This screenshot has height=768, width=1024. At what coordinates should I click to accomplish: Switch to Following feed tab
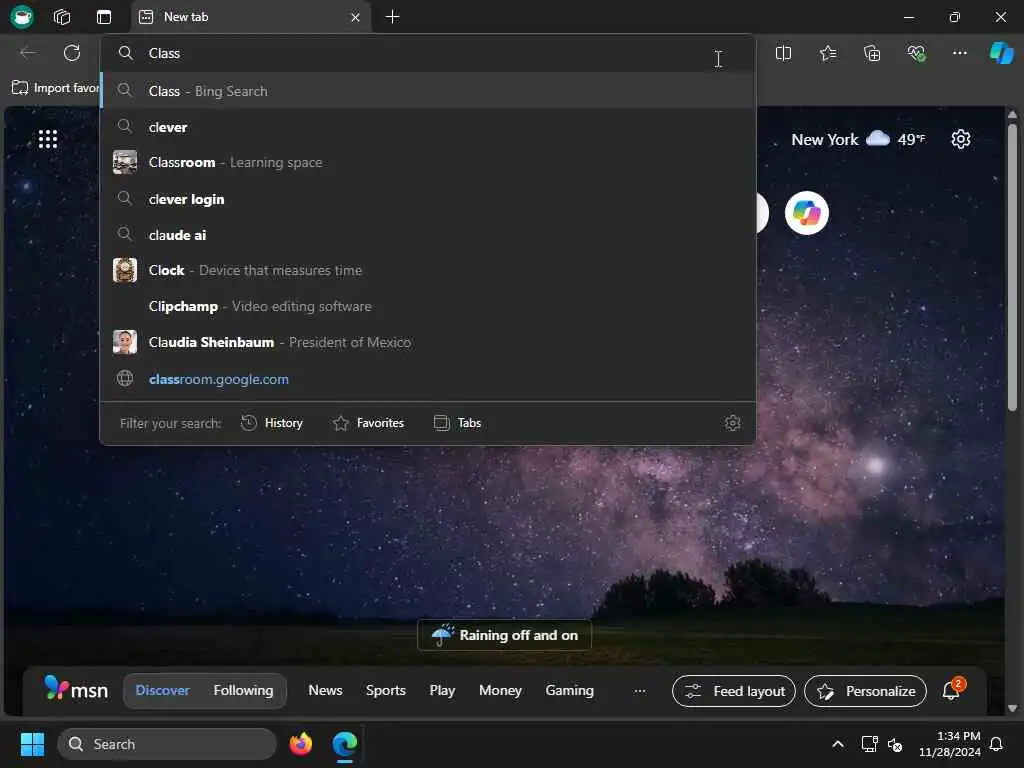[x=244, y=690]
